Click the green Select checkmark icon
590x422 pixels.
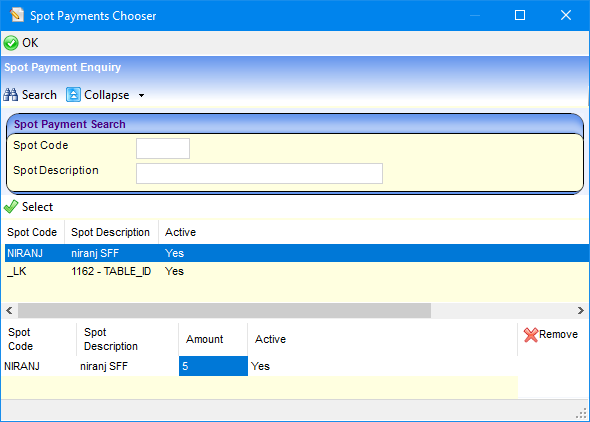(x=11, y=206)
